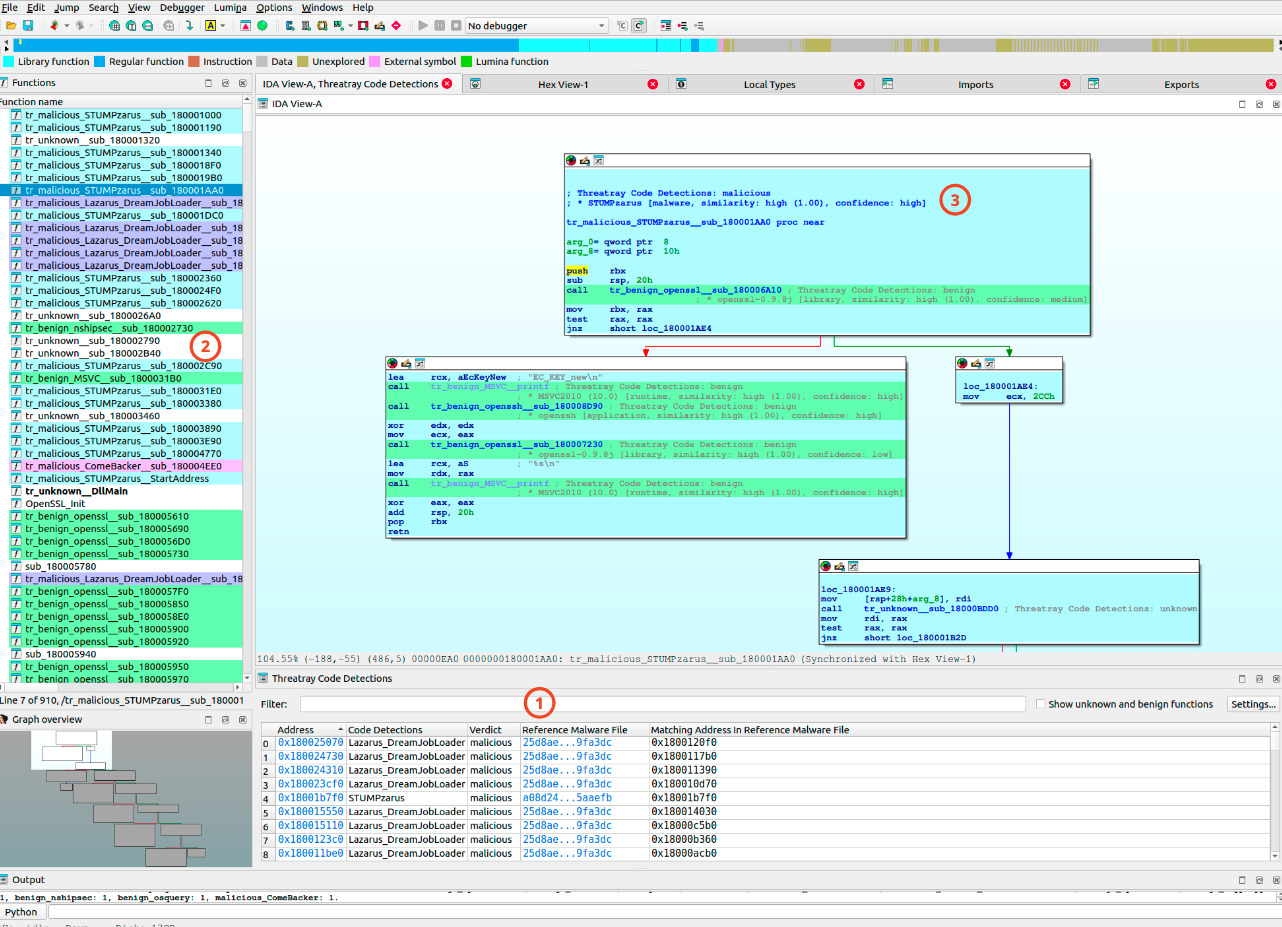Image resolution: width=1282 pixels, height=927 pixels.
Task: Open the No debugger combo box
Action: tap(536, 25)
